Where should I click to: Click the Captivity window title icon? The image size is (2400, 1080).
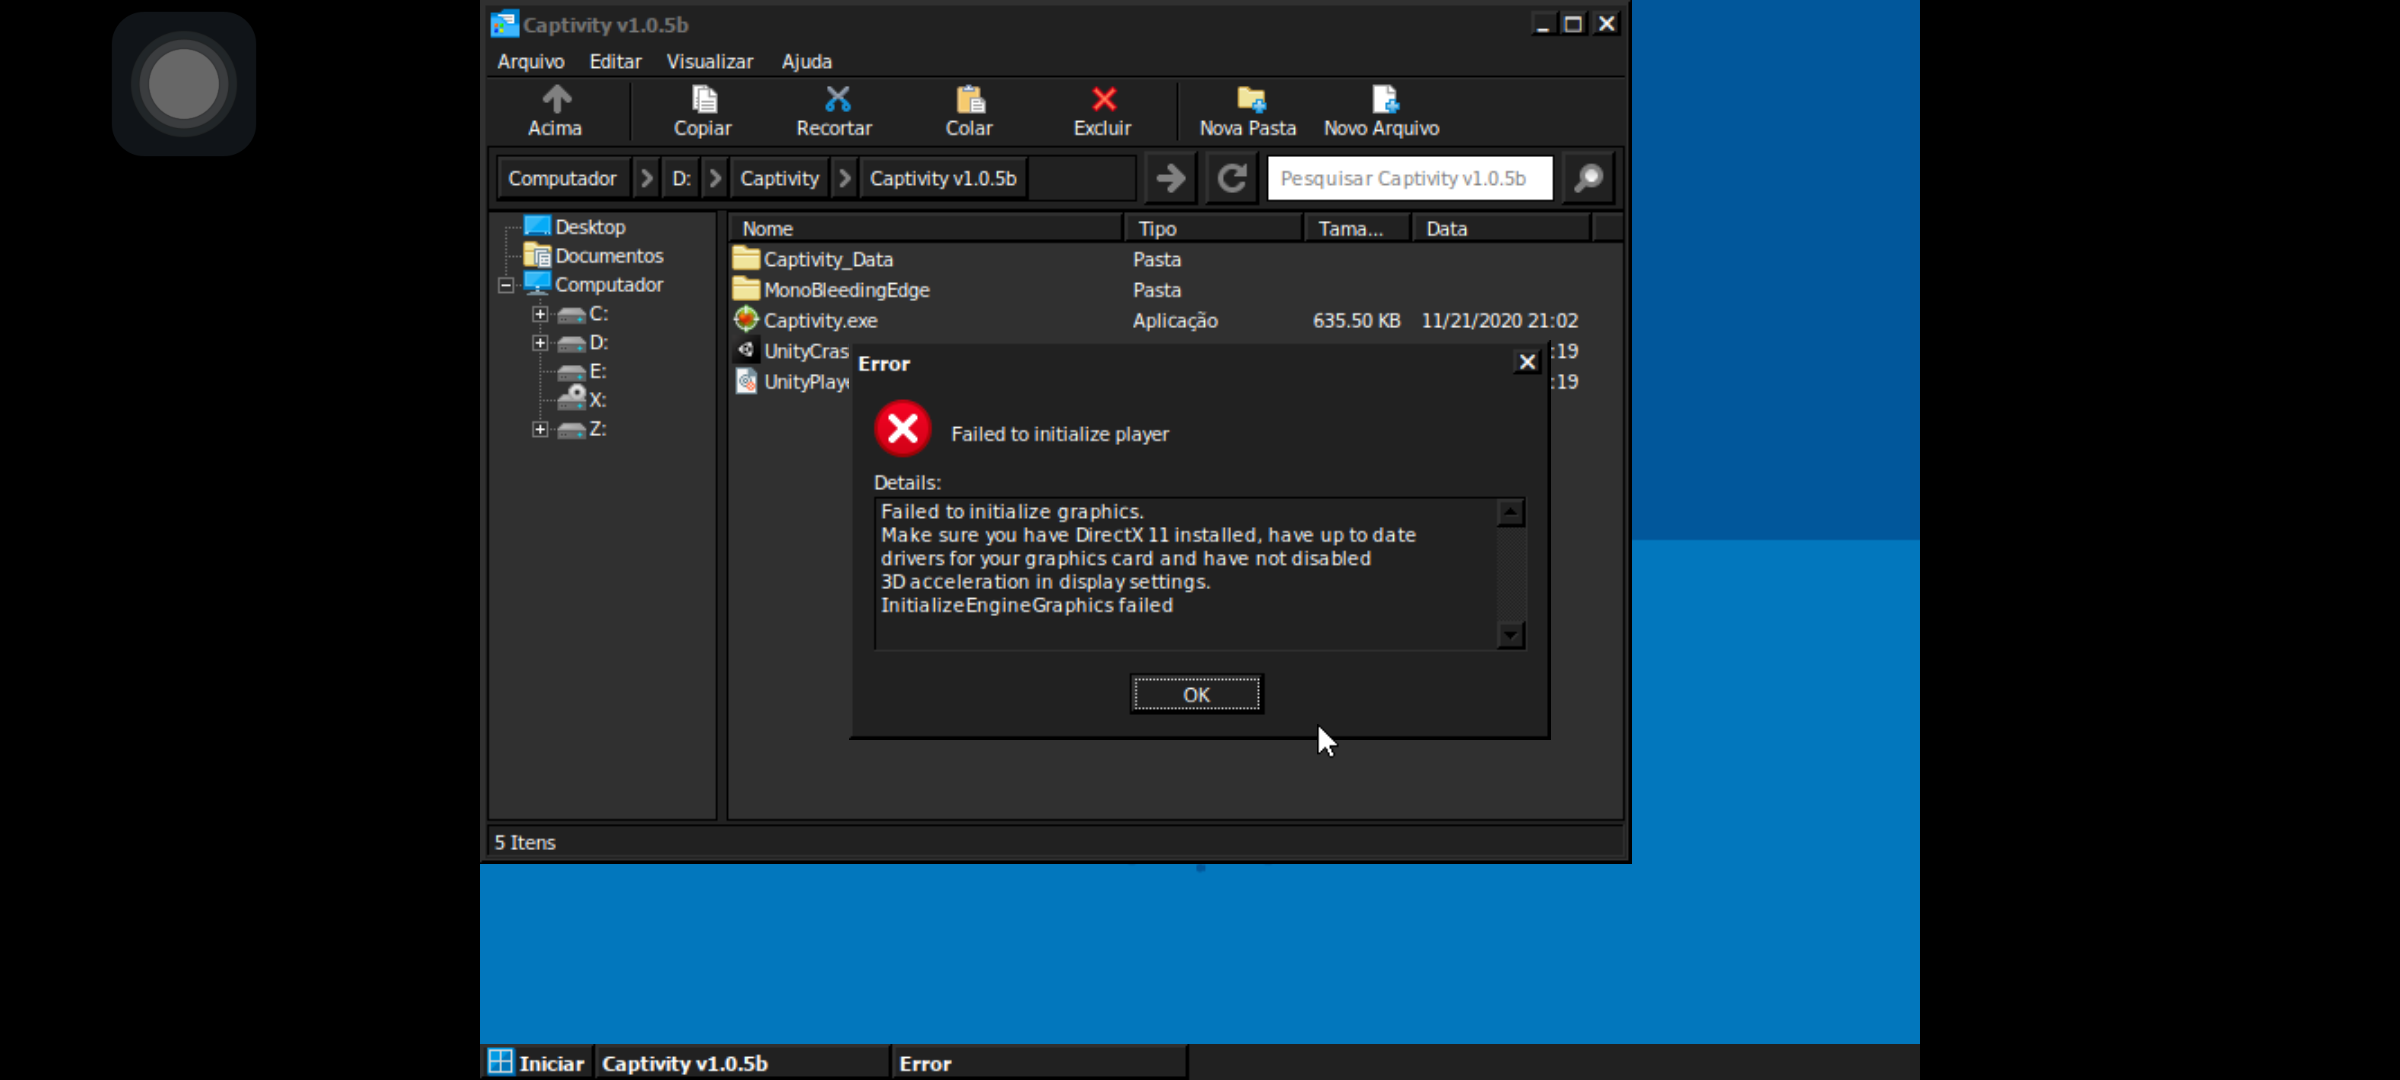tap(504, 24)
